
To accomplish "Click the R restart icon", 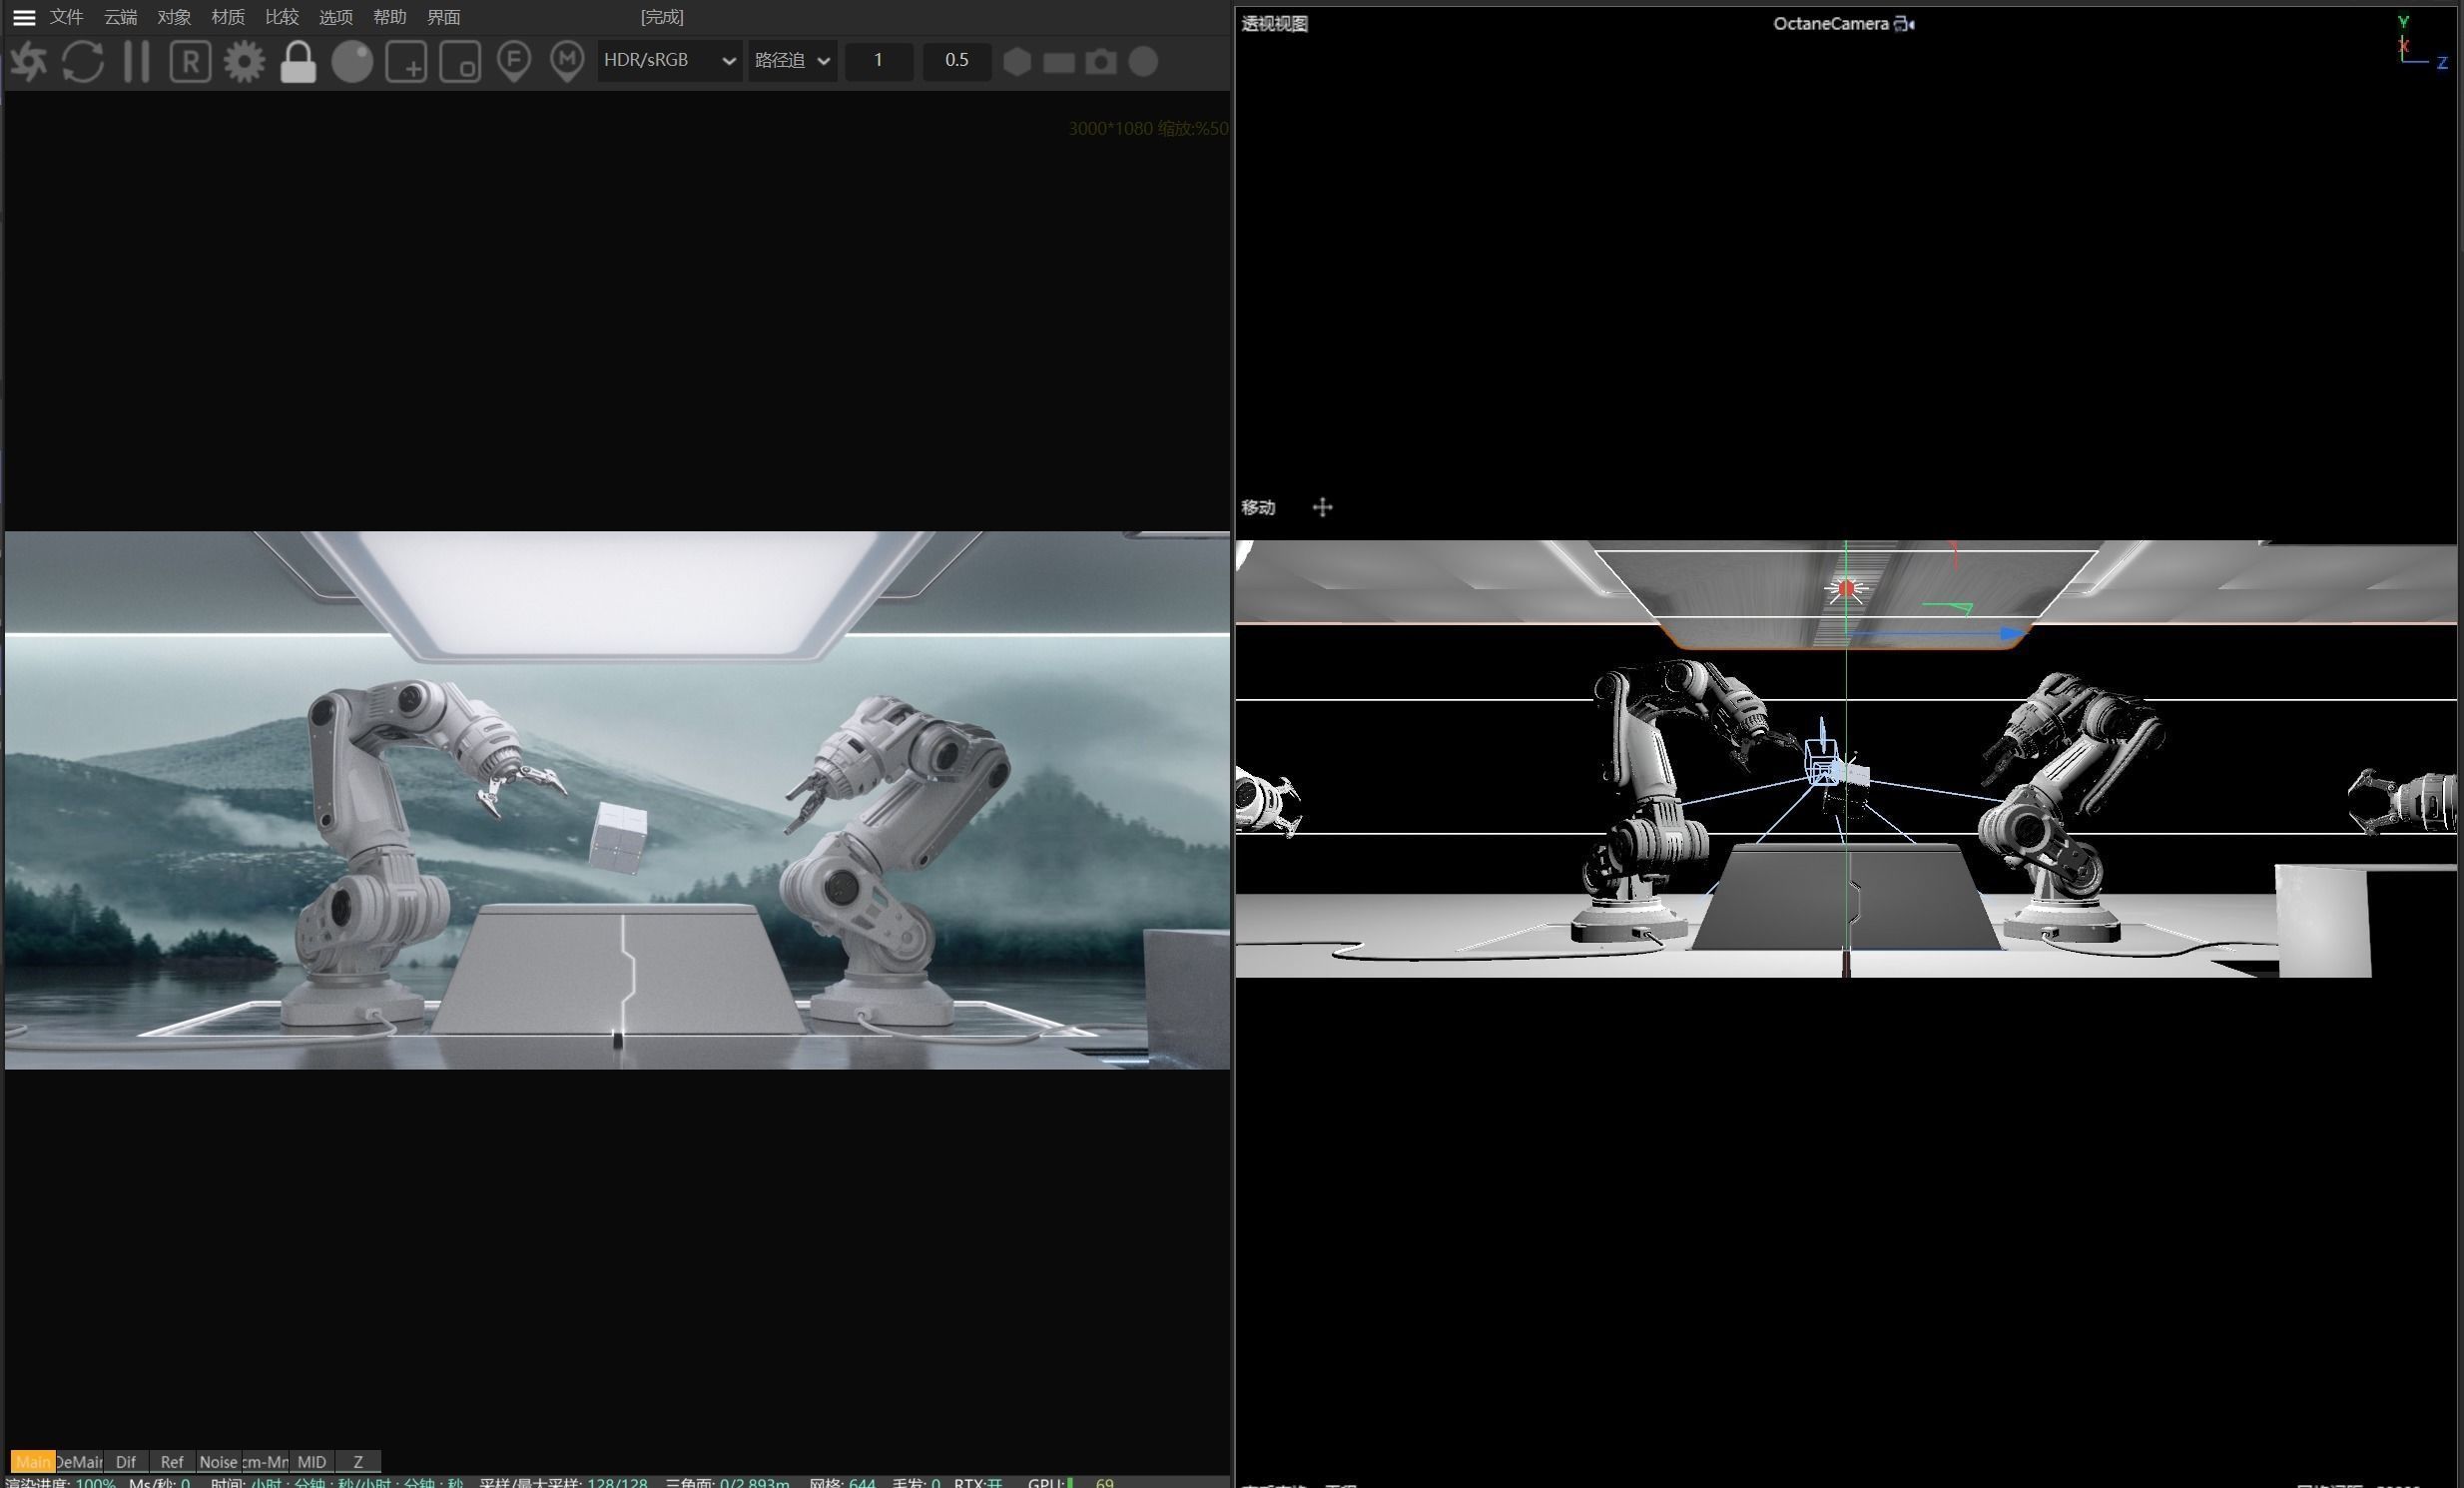I will pyautogui.click(x=190, y=61).
